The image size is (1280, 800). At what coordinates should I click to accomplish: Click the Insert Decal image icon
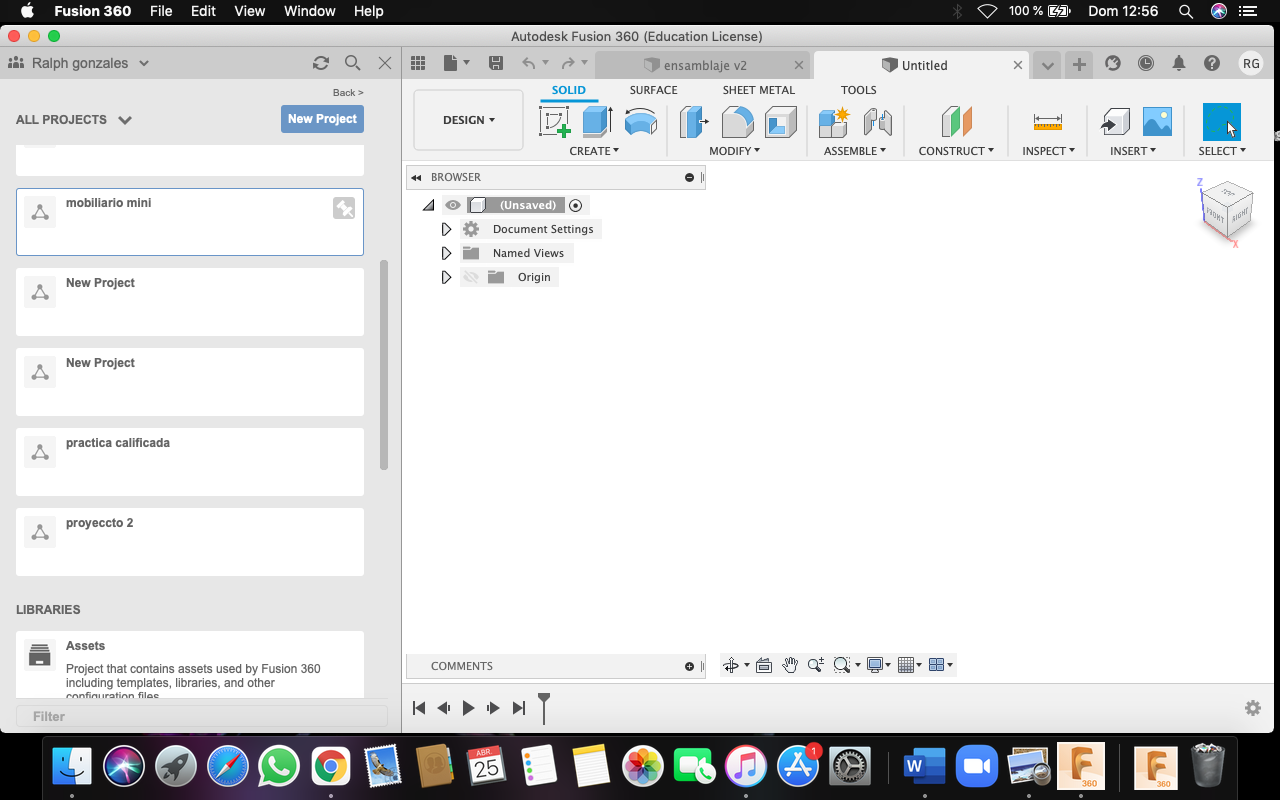(1157, 122)
